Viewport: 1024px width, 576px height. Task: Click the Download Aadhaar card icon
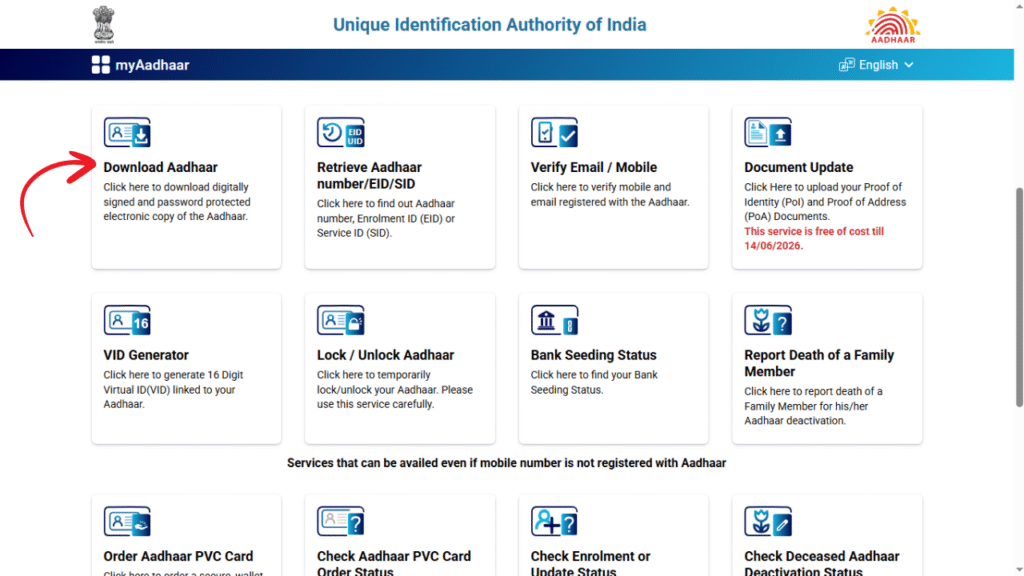coord(127,133)
